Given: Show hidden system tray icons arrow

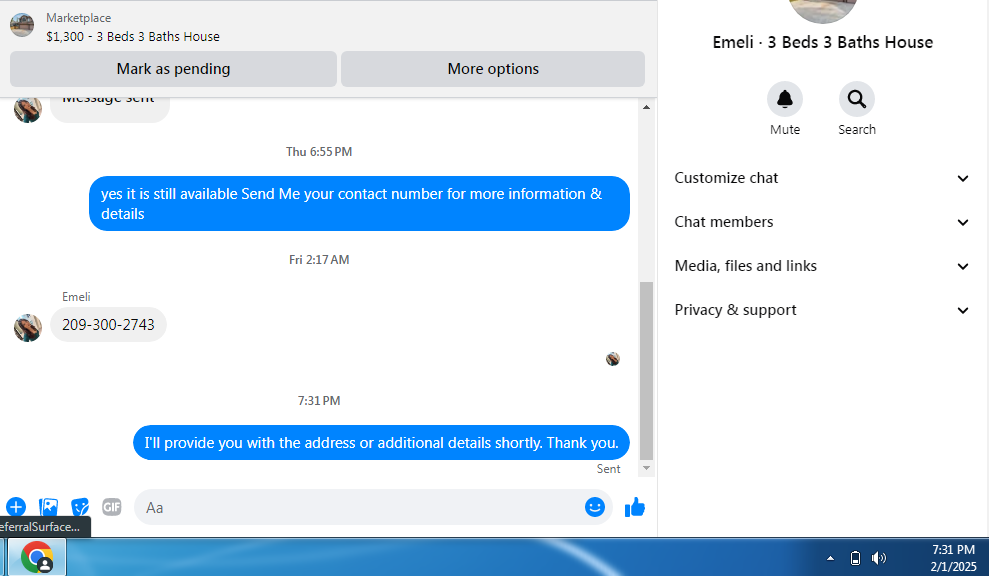Looking at the screenshot, I should point(831,558).
